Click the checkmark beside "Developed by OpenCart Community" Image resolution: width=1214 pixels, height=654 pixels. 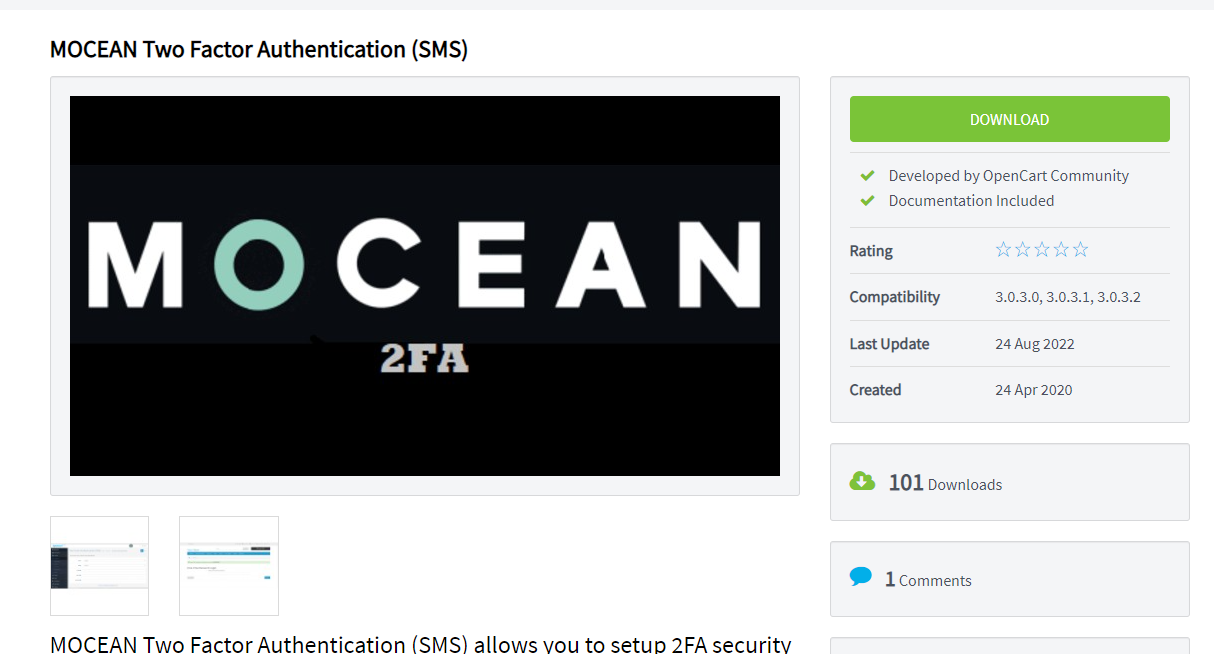click(x=866, y=174)
